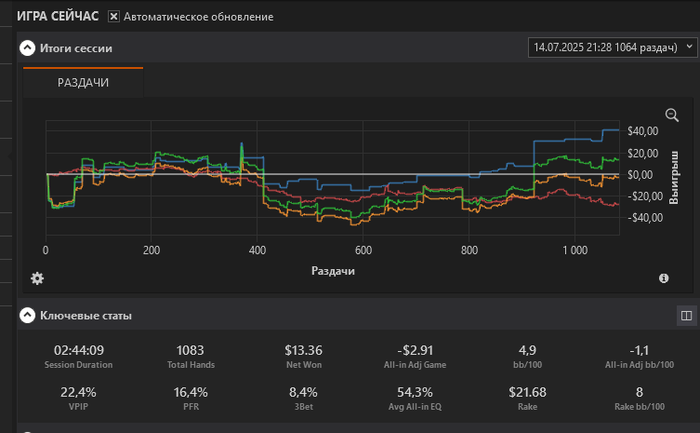Click the VPIP 22,4% stat
Viewport: 700px width, 433px height.
(79, 391)
